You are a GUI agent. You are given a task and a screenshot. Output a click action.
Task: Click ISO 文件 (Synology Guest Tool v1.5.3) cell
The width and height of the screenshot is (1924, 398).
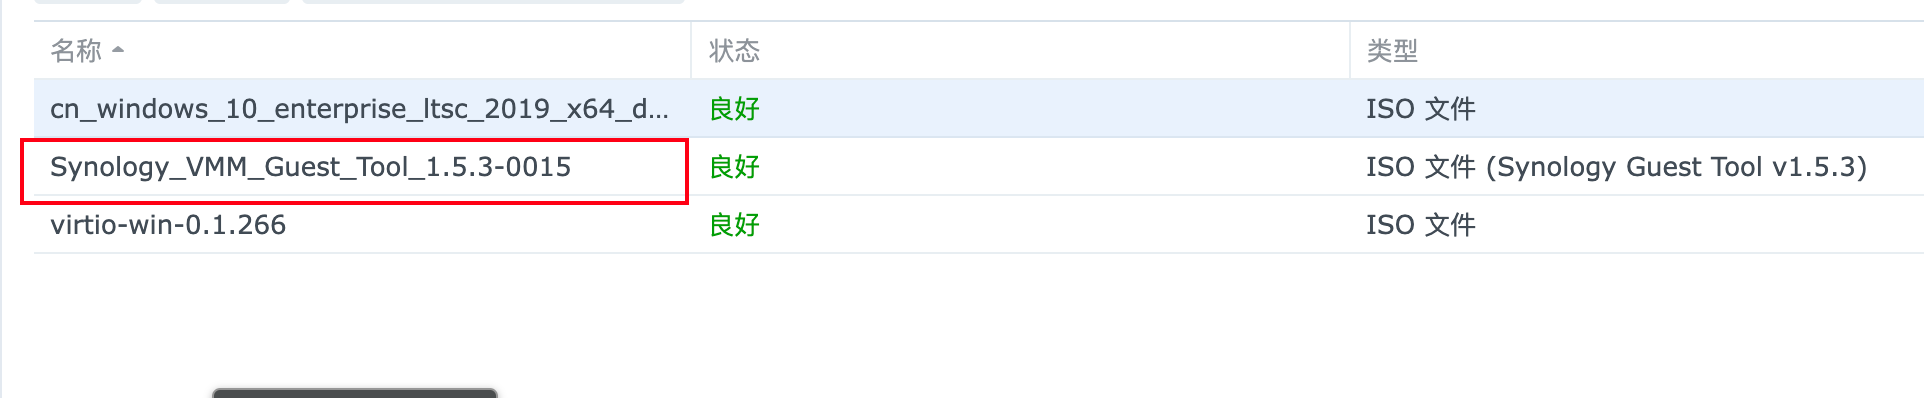tap(1617, 166)
